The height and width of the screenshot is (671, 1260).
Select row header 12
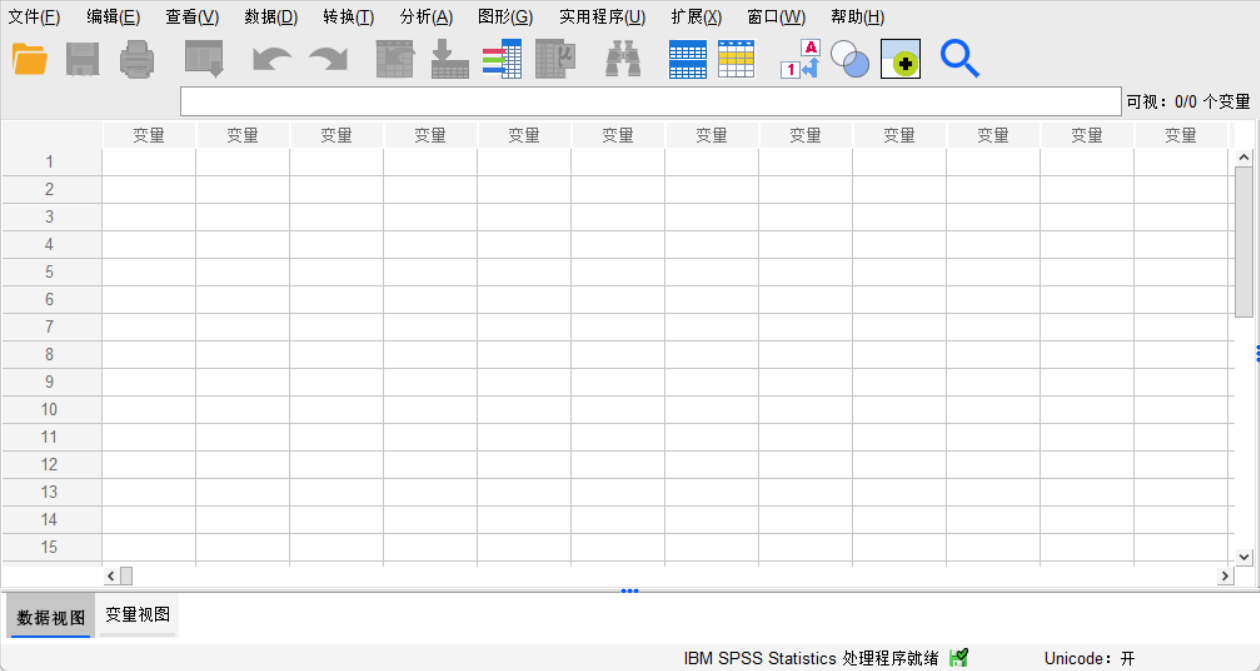click(x=51, y=465)
